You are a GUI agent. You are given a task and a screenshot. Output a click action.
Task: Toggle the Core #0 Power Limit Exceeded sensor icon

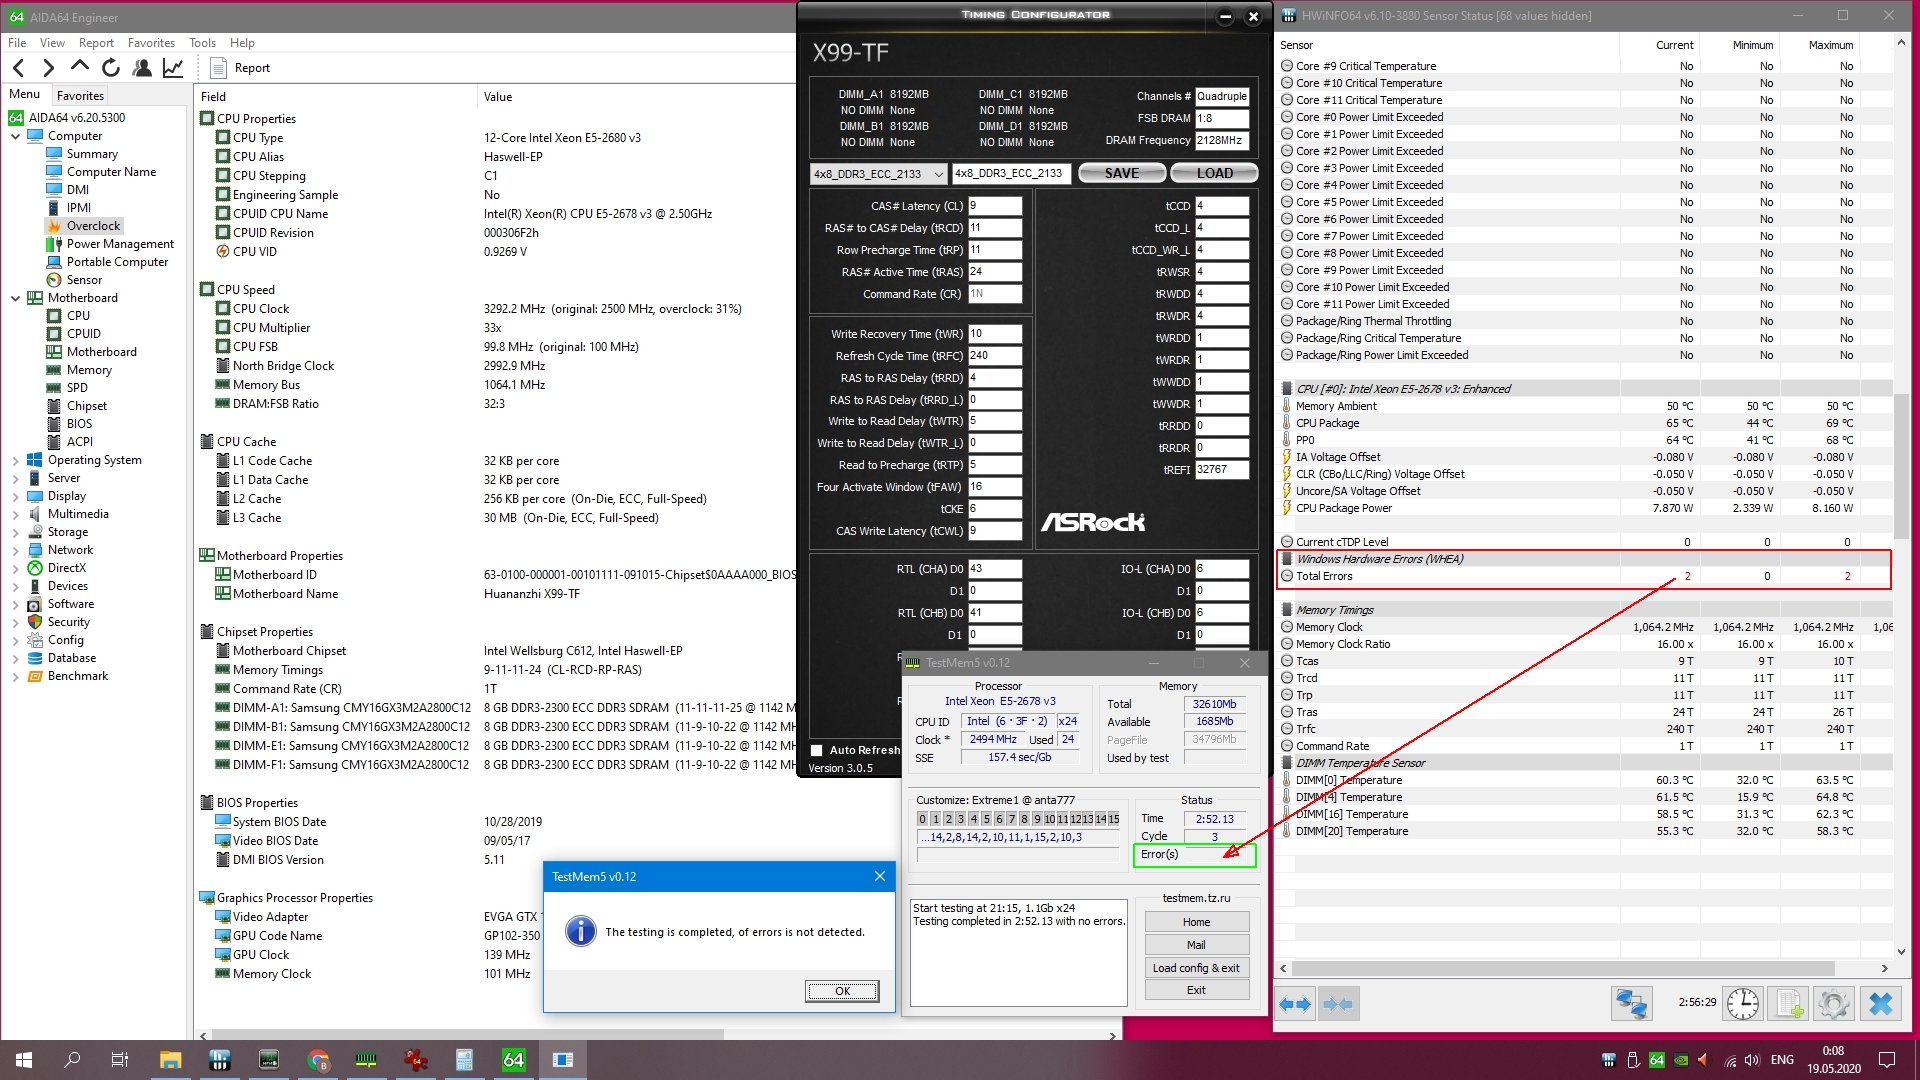coord(1287,117)
